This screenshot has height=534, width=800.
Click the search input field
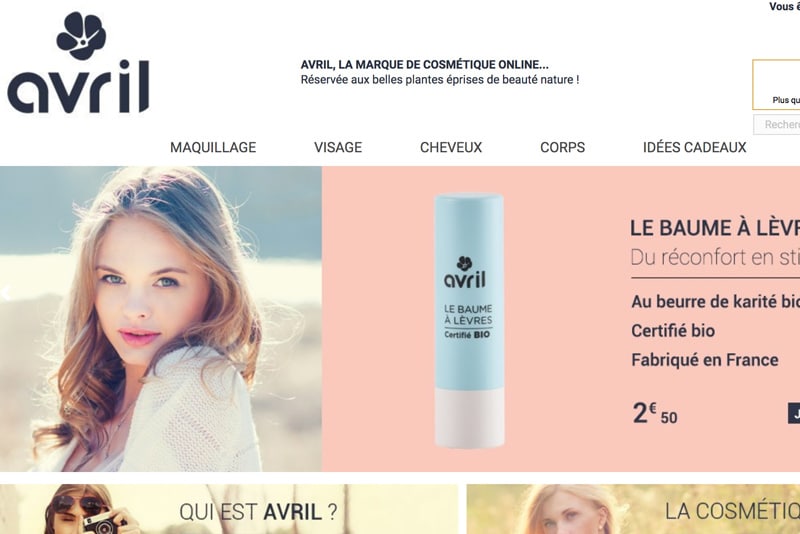[x=777, y=124]
